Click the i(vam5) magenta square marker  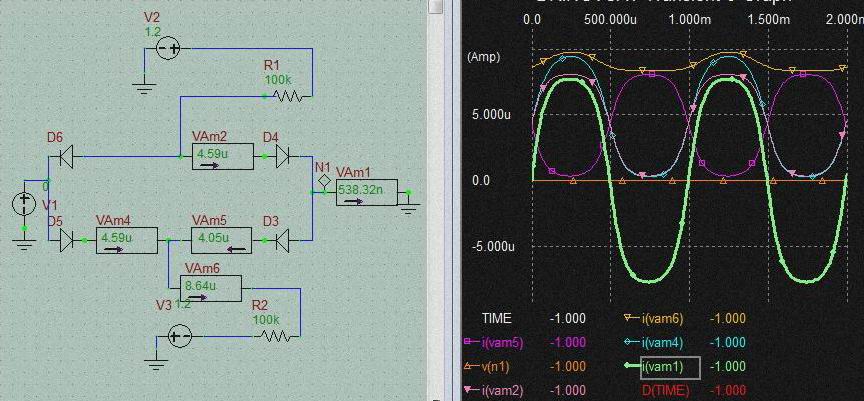tap(469, 342)
